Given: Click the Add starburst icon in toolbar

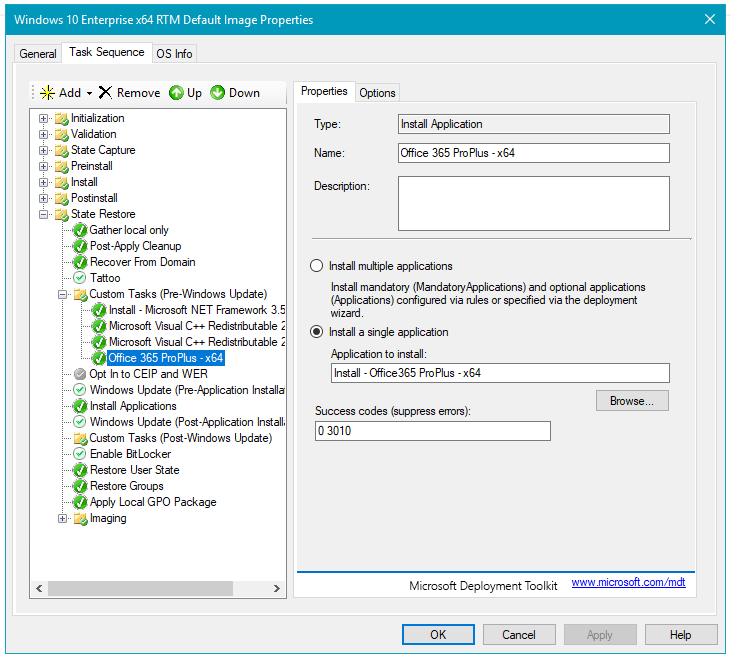Looking at the screenshot, I should 46,92.
